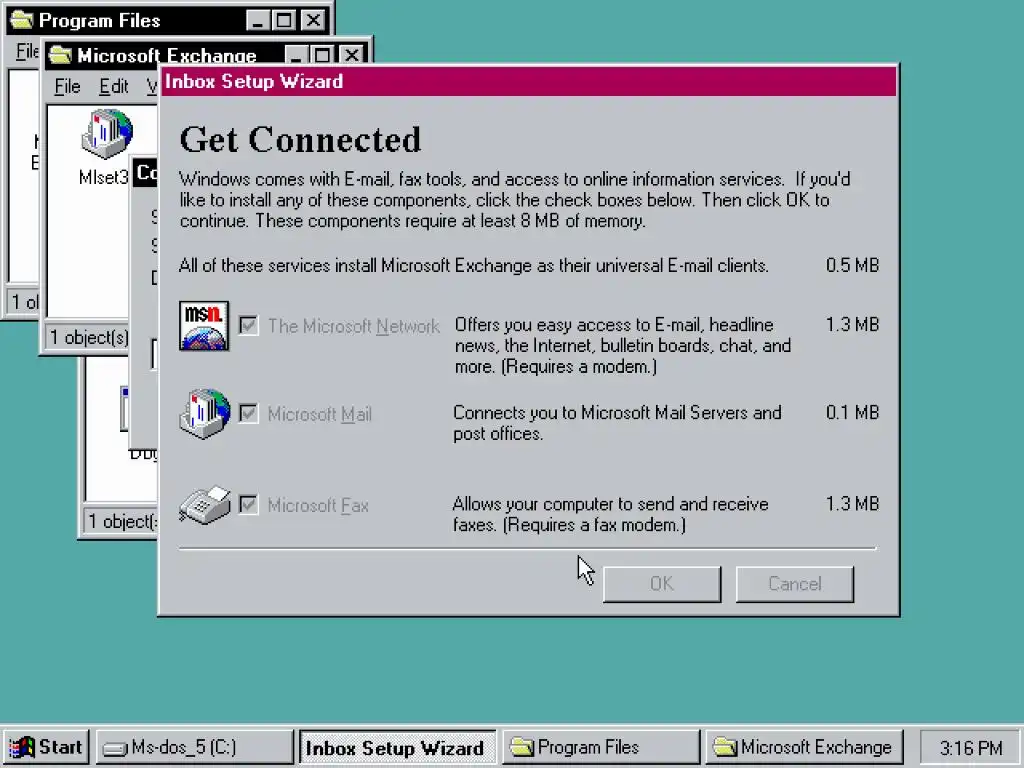Toggle the Microsoft Mail checkbox
Image resolution: width=1024 pixels, height=768 pixels.
point(248,413)
